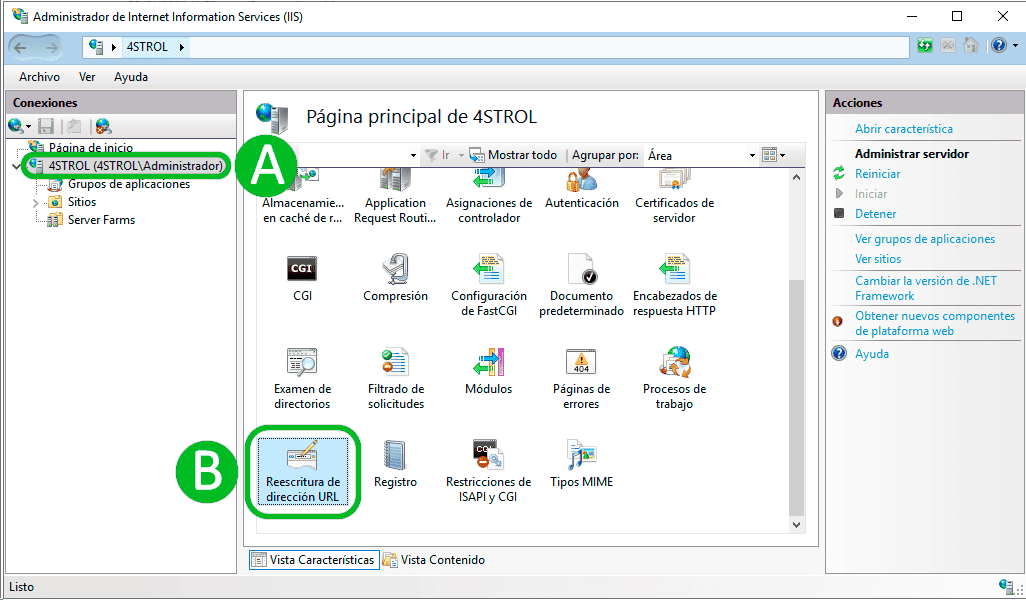Viewport: 1026px width, 600px height.
Task: Click Detener server action
Action: point(876,214)
